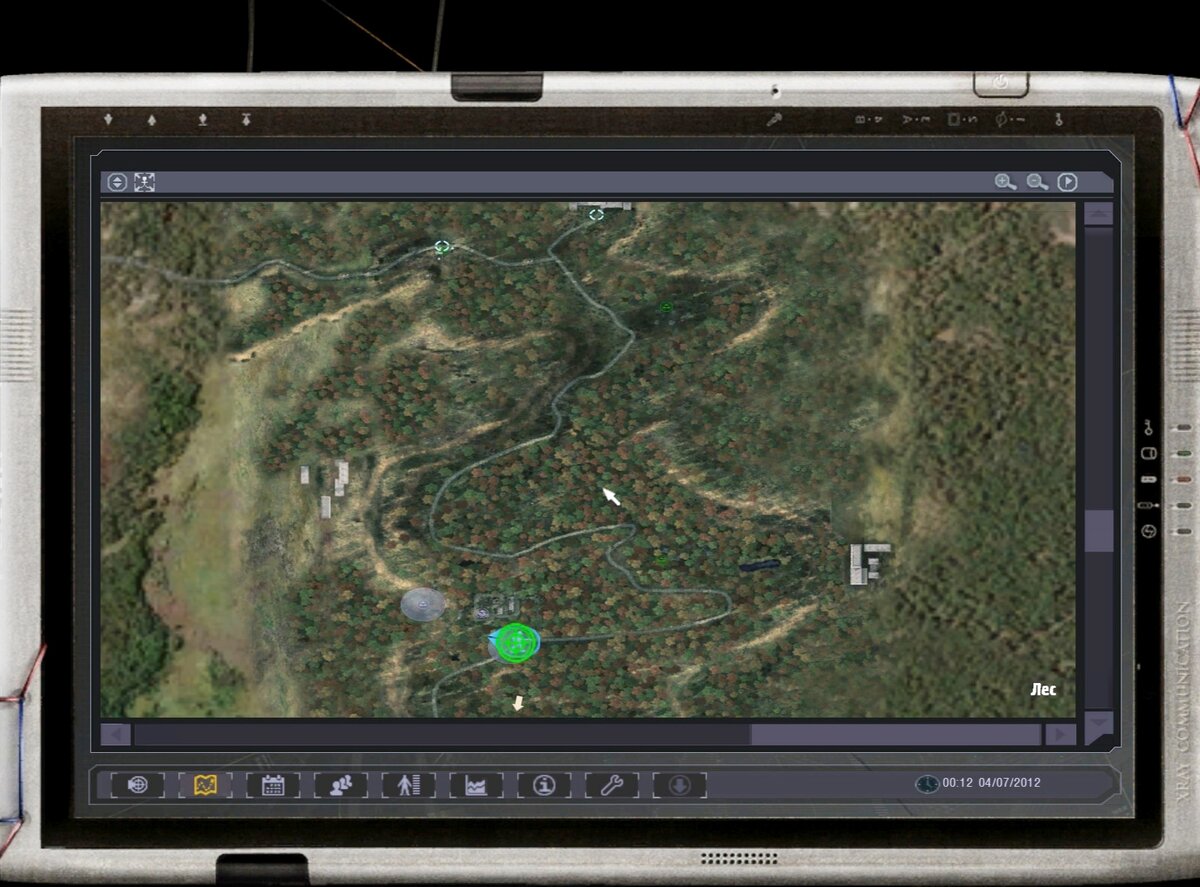Image resolution: width=1200 pixels, height=887 pixels.
Task: Click the vertical scrollbar thumb
Action: pos(1099,531)
